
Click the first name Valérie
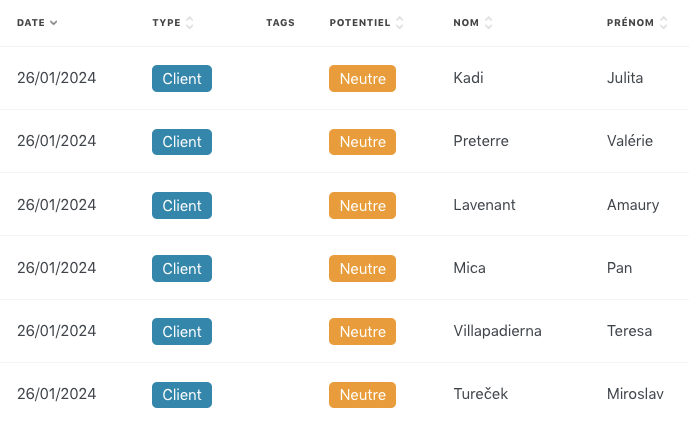(630, 141)
